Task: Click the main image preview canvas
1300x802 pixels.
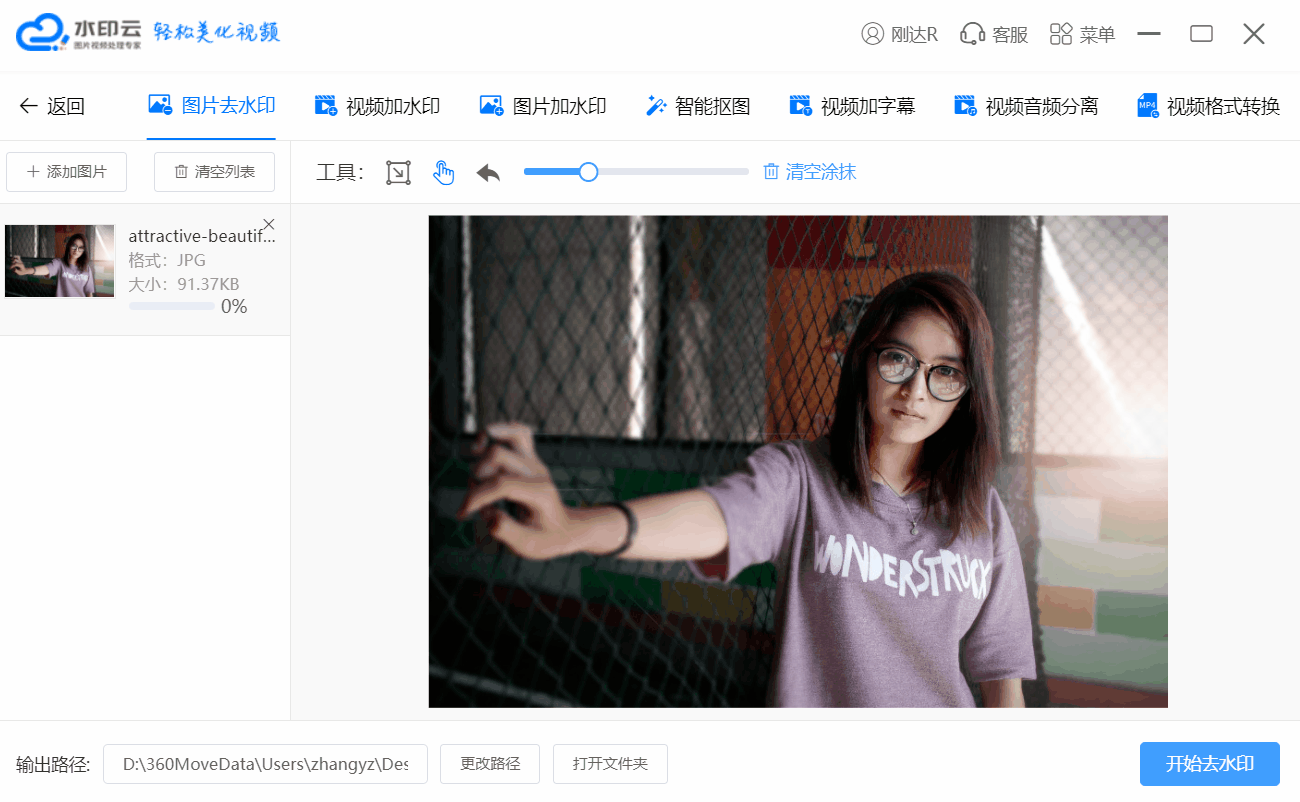Action: [798, 461]
